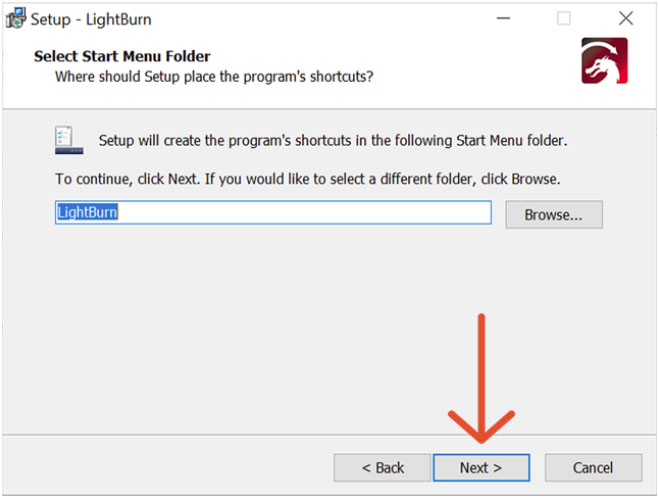
Task: Open the Browse folder dialog
Action: coord(554,215)
